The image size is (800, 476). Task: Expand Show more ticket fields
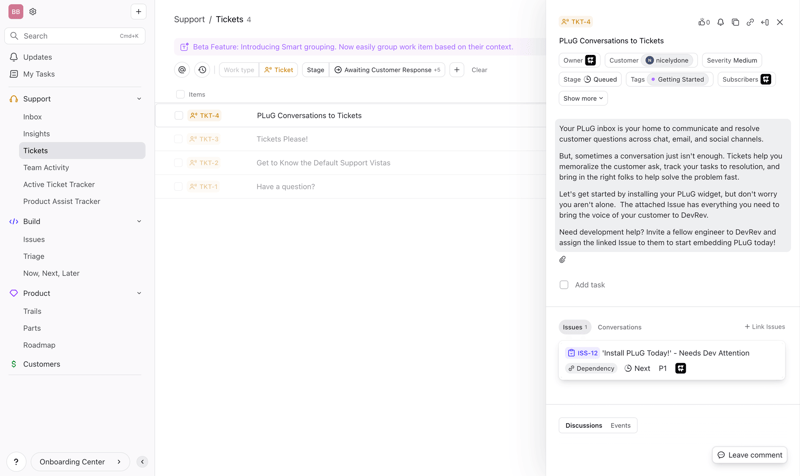click(x=583, y=98)
